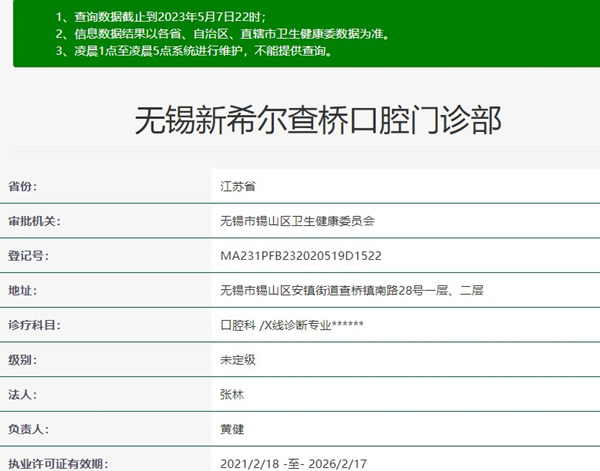Click the notice line about 凌晨1点至凌晨5点系统维护

tap(194, 51)
